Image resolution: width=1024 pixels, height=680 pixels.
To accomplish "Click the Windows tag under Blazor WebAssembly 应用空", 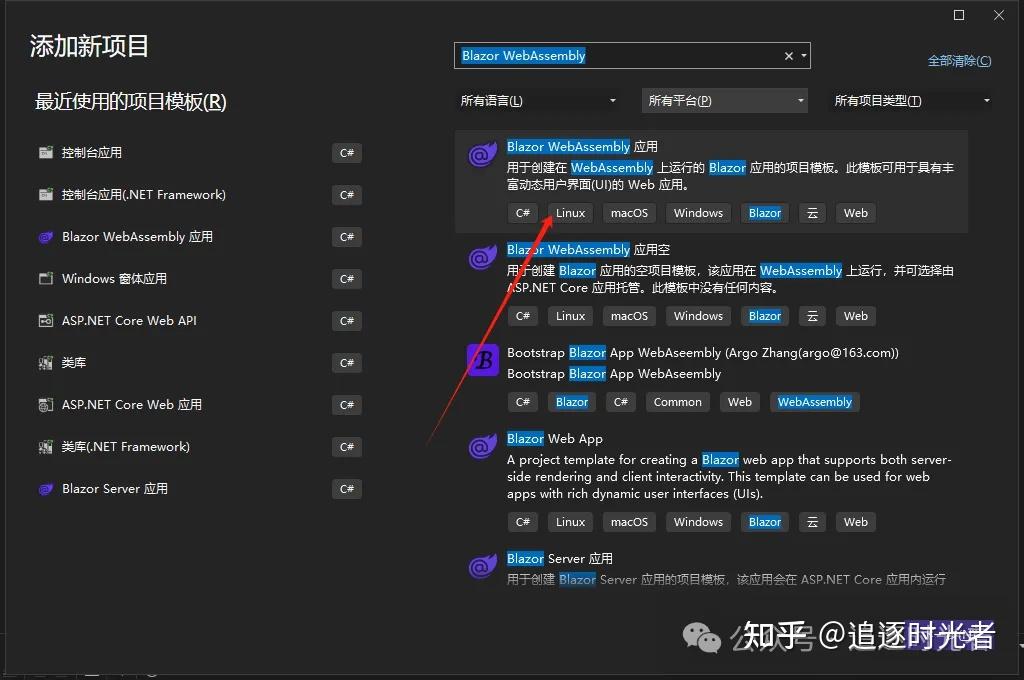I will (x=698, y=316).
